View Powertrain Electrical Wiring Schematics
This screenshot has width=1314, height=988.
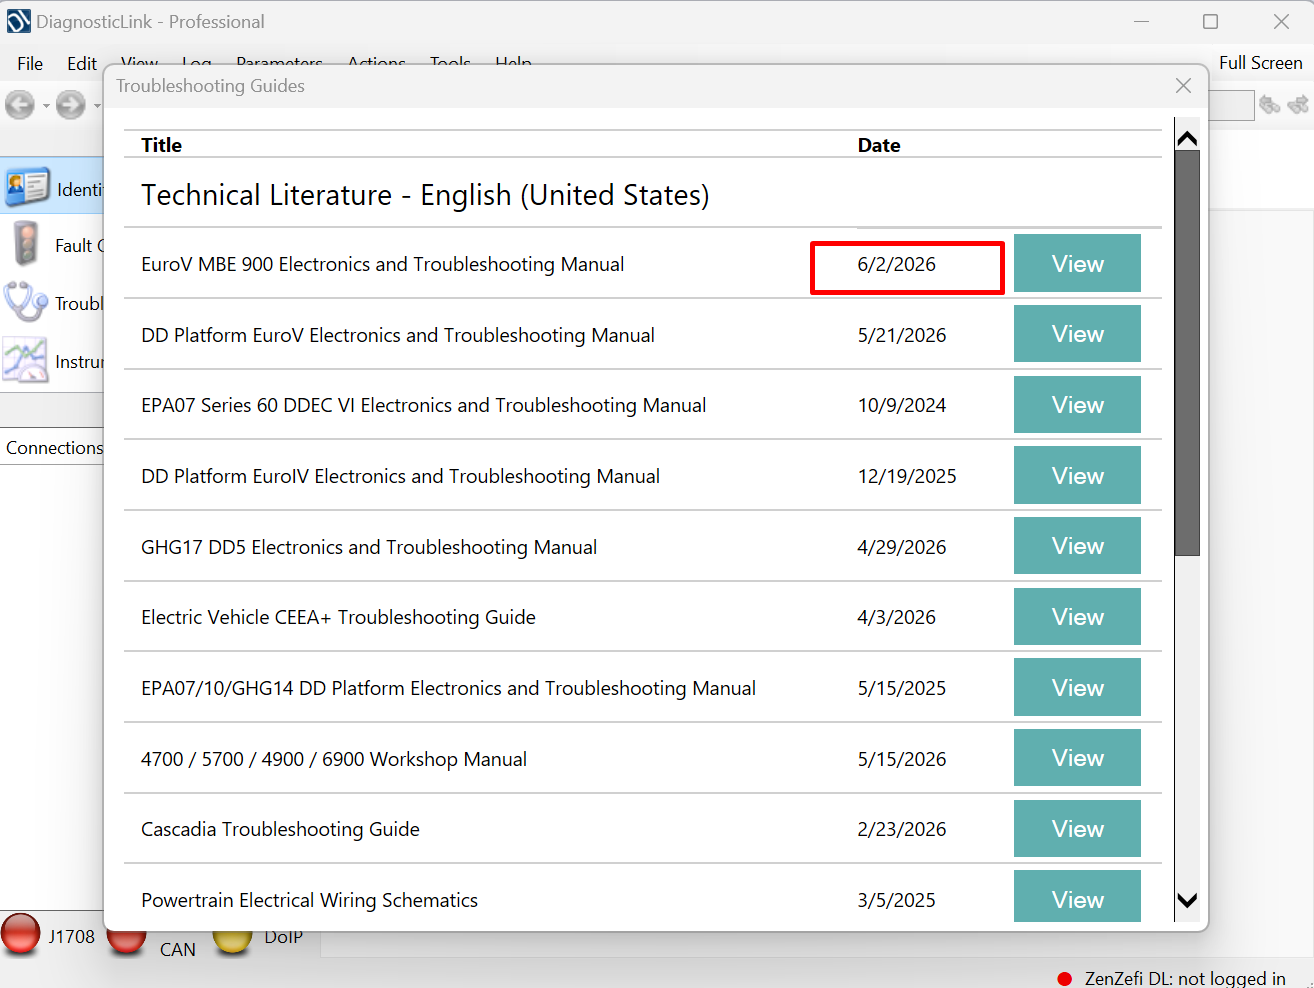point(1077,897)
